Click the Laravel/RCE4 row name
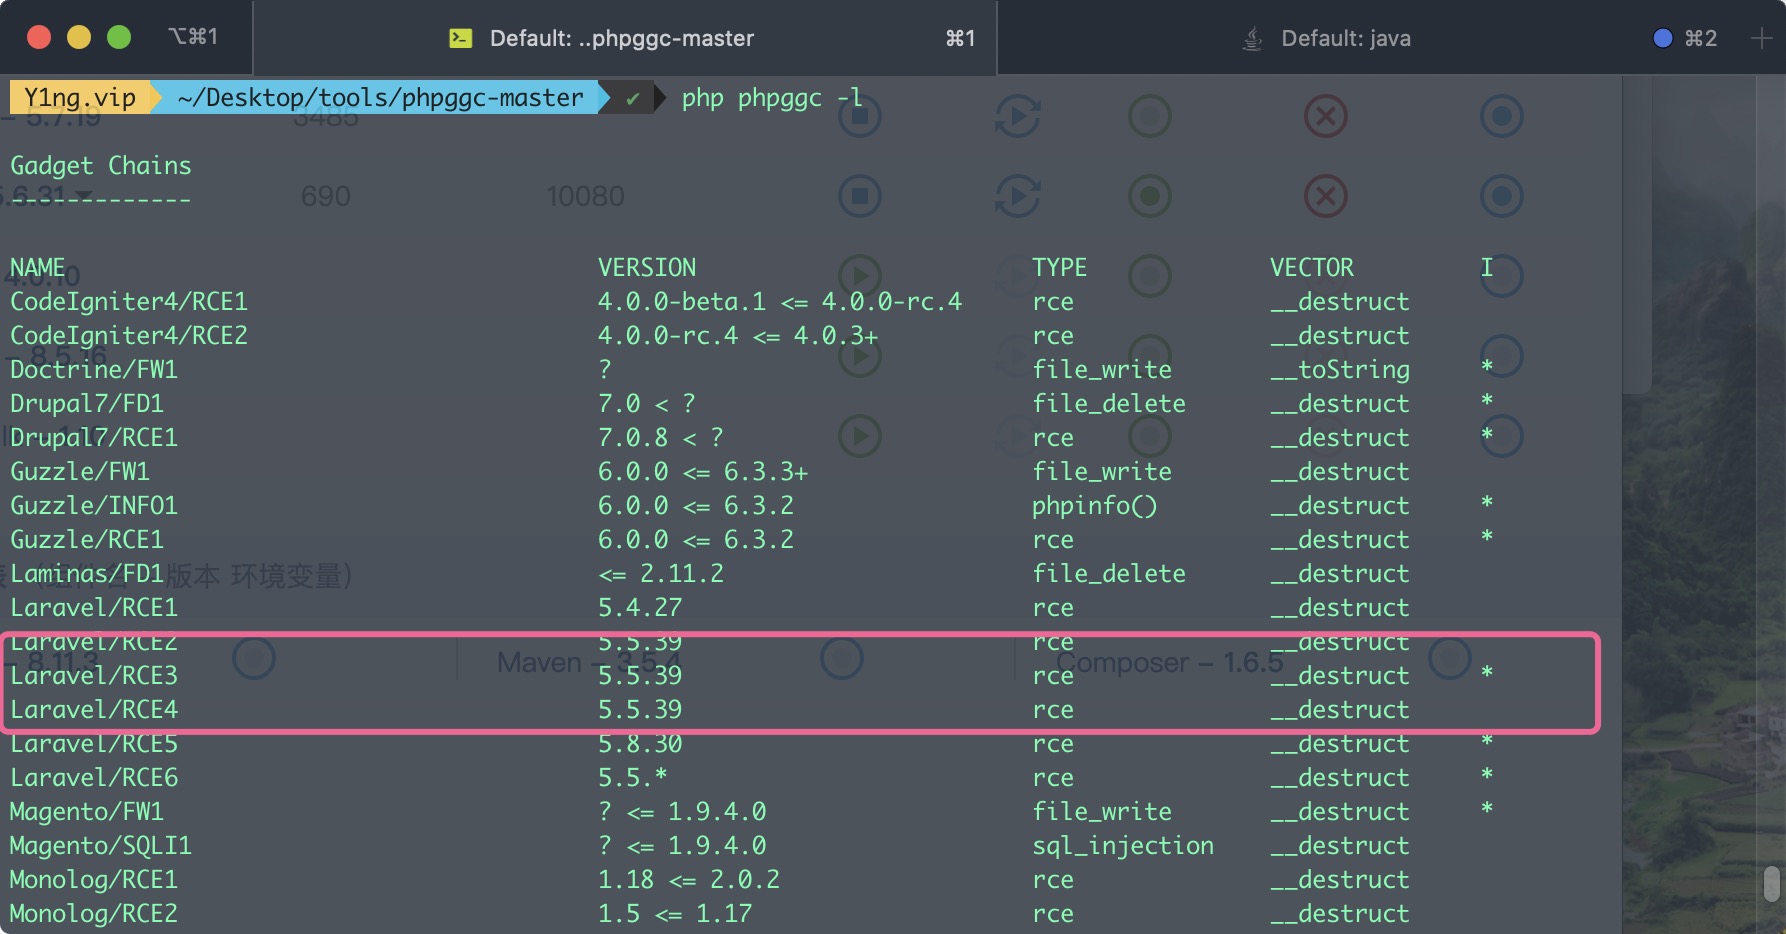1786x934 pixels. (94, 710)
